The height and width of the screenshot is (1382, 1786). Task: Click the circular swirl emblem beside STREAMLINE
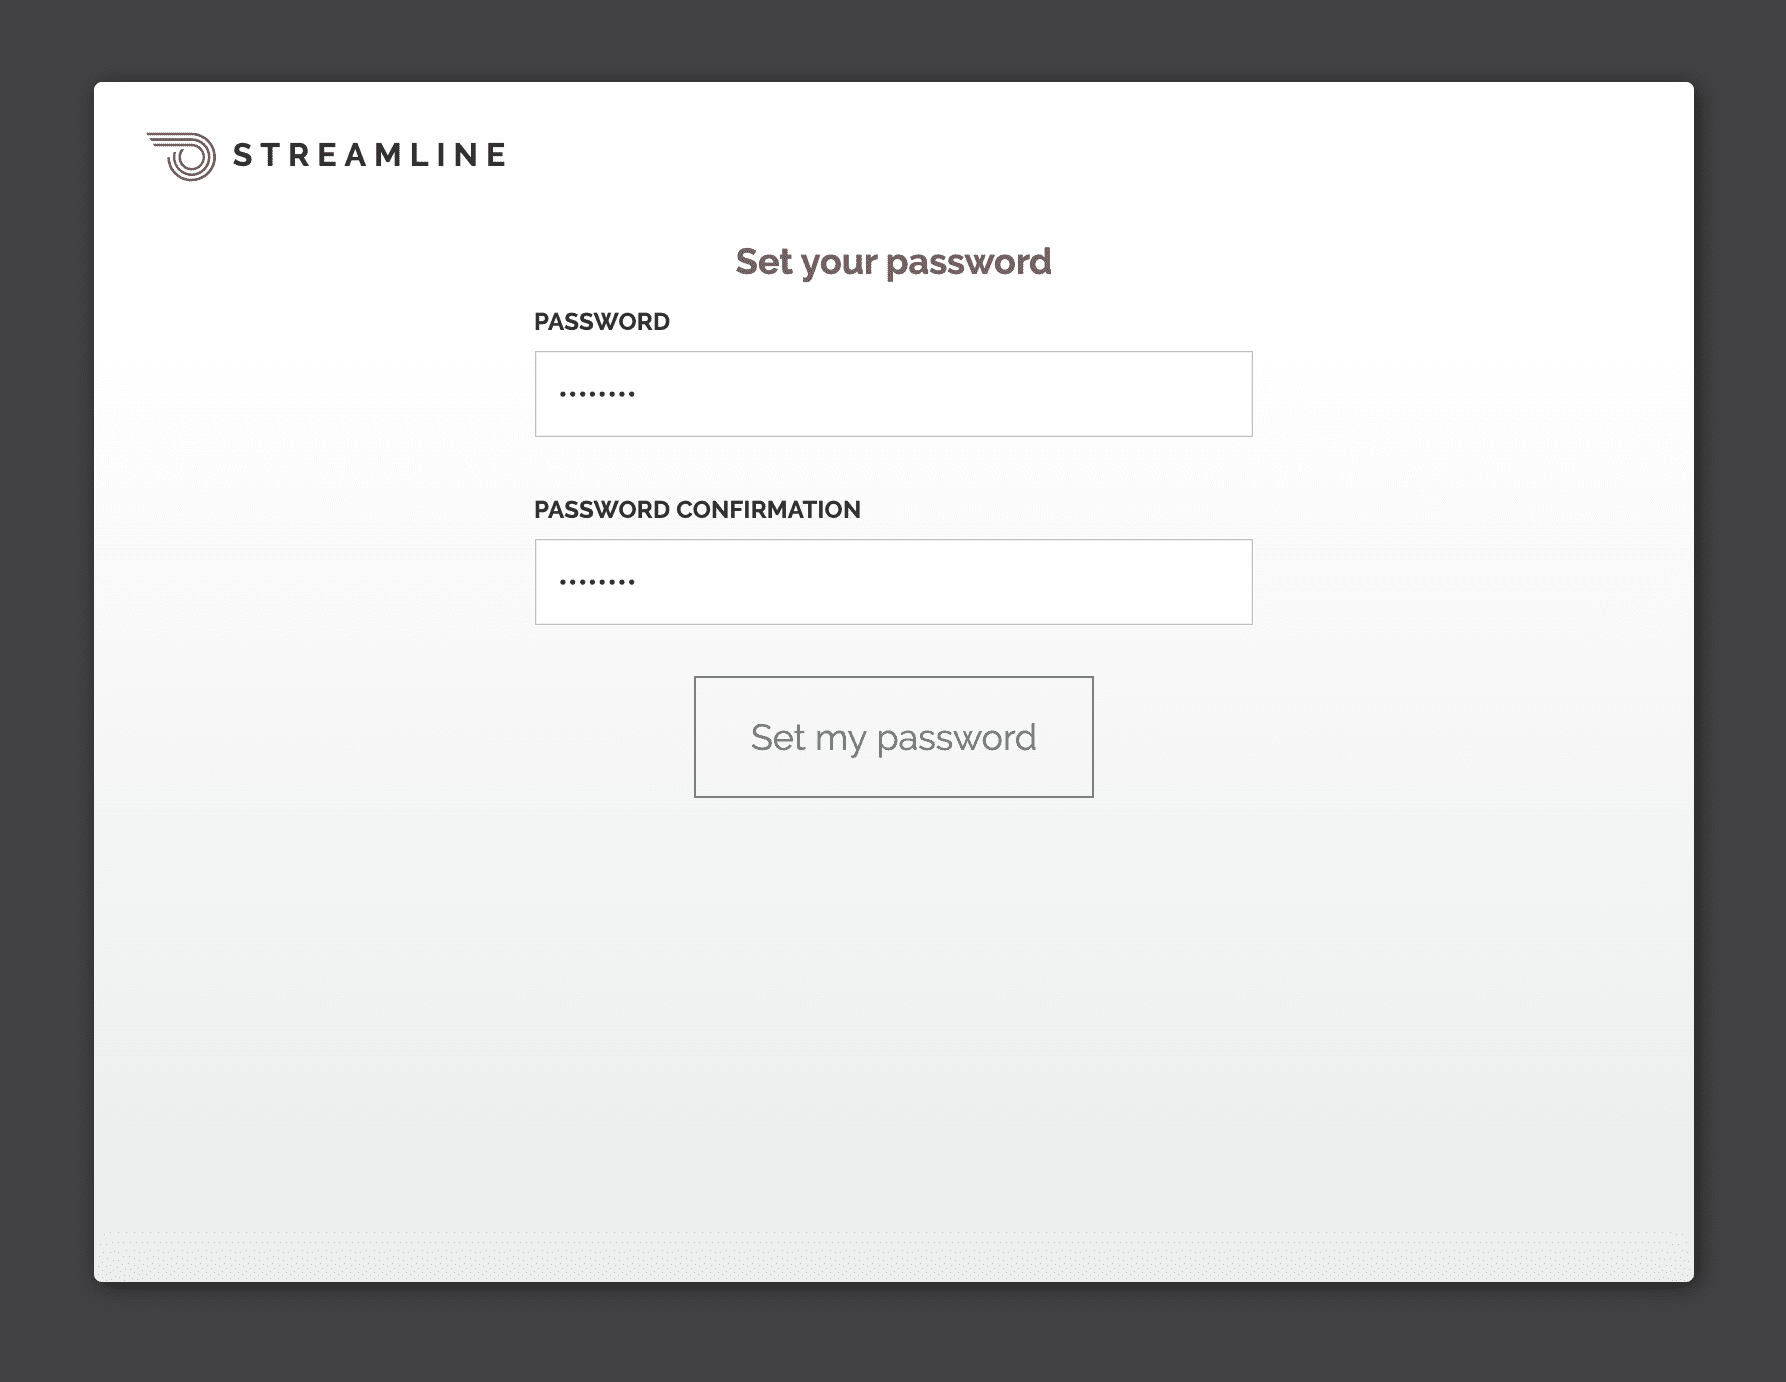pos(180,153)
